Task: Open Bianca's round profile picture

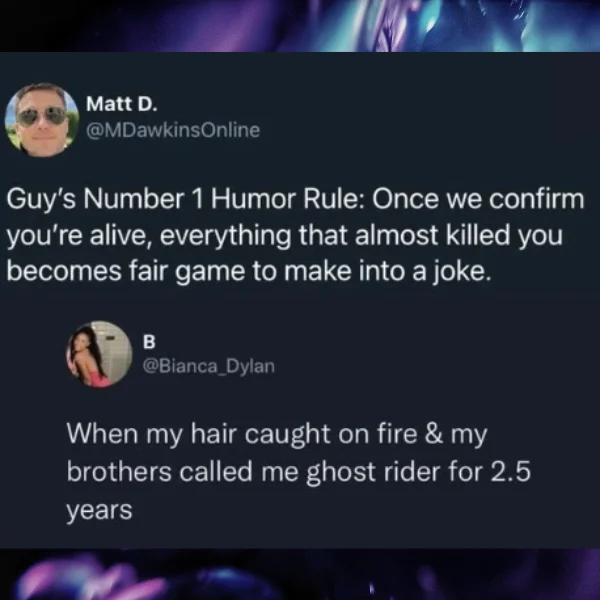Action: (x=99, y=354)
